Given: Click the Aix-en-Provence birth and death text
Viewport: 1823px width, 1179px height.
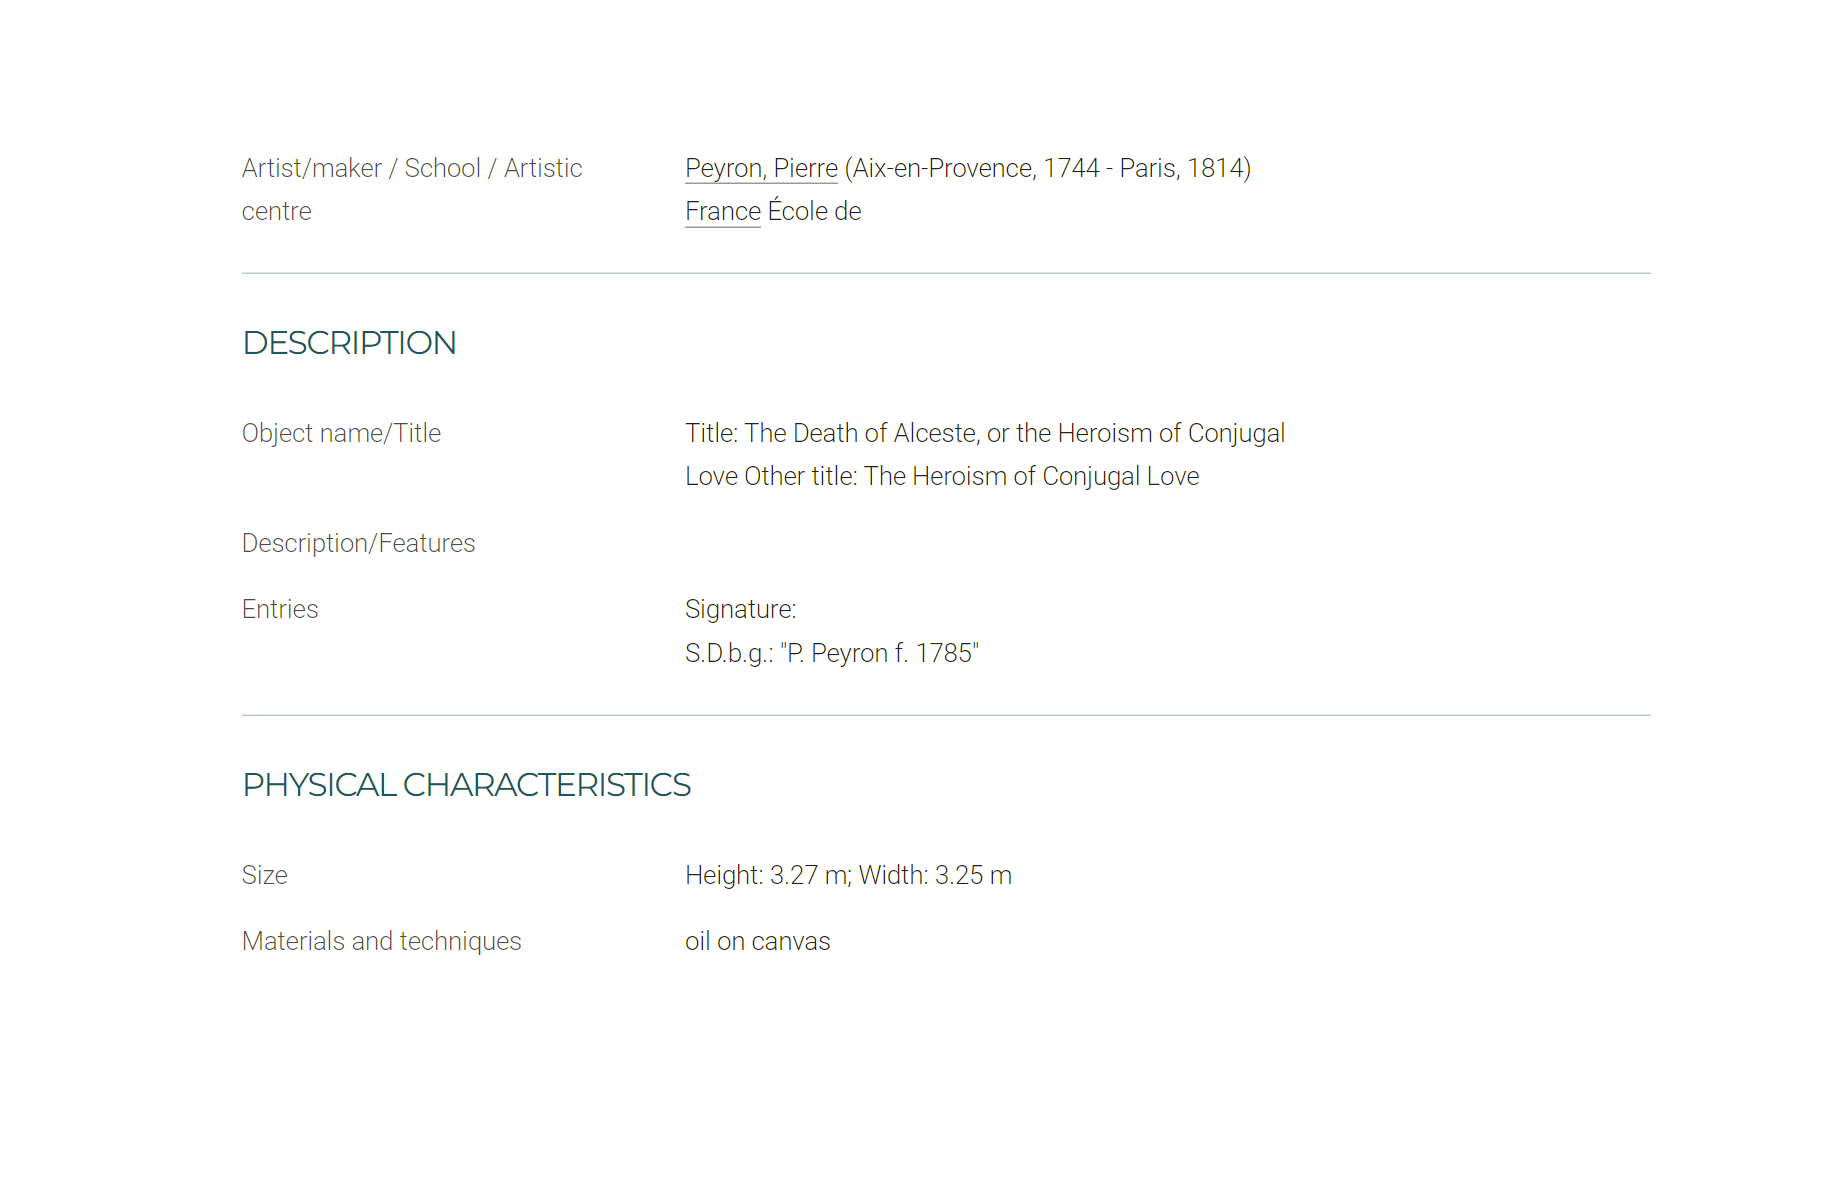Looking at the screenshot, I should pos(1048,168).
